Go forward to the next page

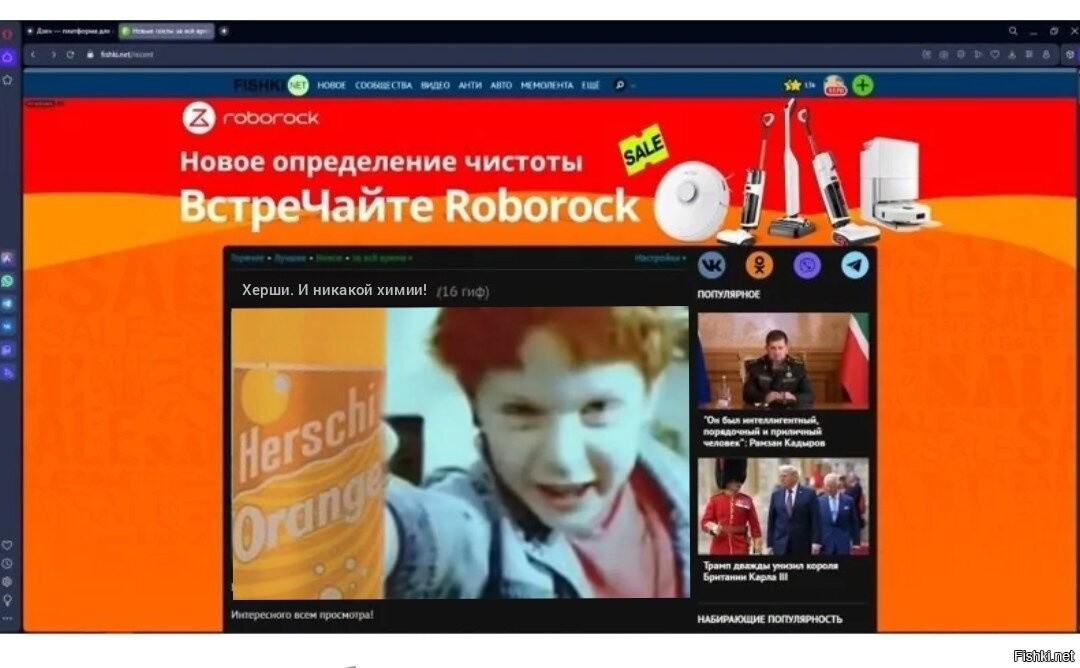[52, 54]
